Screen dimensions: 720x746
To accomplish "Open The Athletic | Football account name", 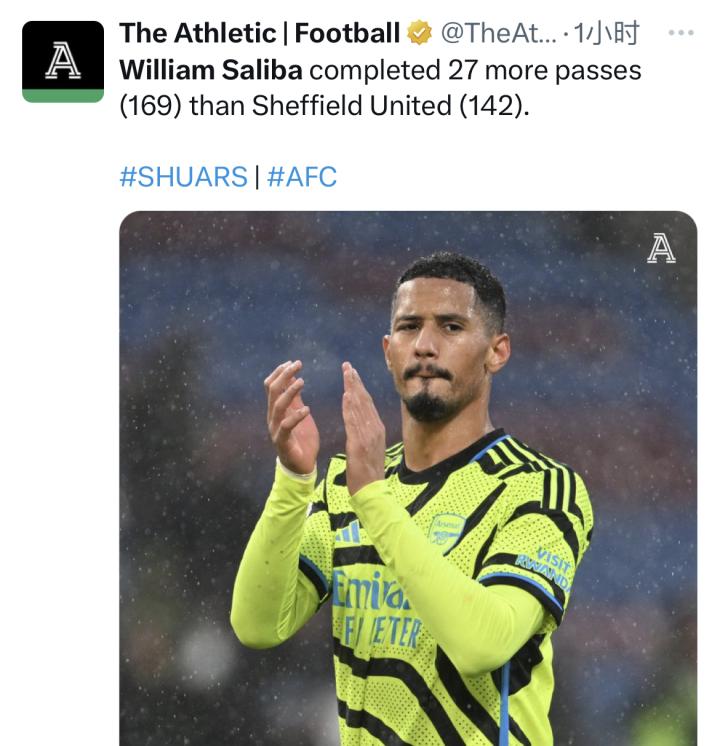I will click(259, 33).
